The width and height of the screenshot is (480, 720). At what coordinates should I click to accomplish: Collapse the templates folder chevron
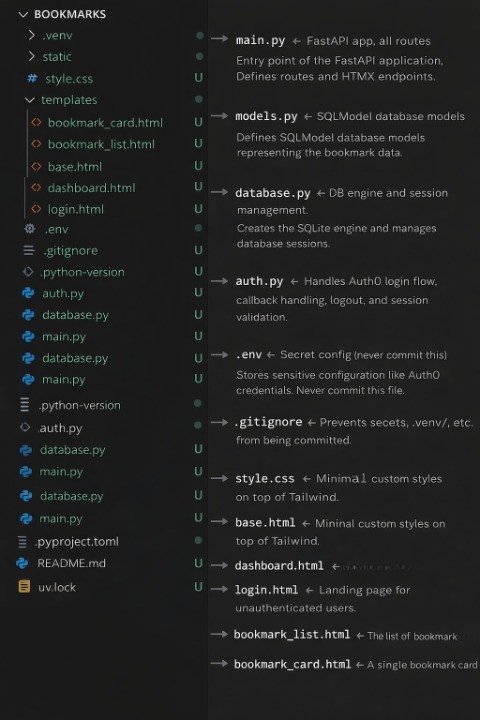(x=30, y=100)
